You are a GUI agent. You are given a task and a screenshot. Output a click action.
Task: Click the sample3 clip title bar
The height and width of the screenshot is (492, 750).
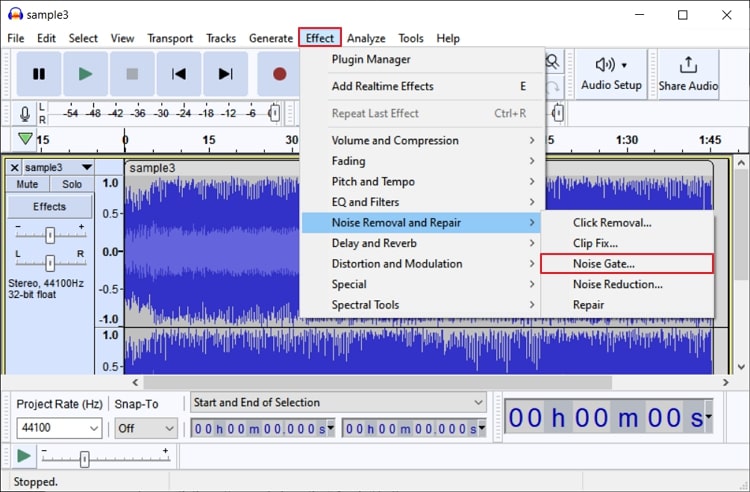[419, 168]
